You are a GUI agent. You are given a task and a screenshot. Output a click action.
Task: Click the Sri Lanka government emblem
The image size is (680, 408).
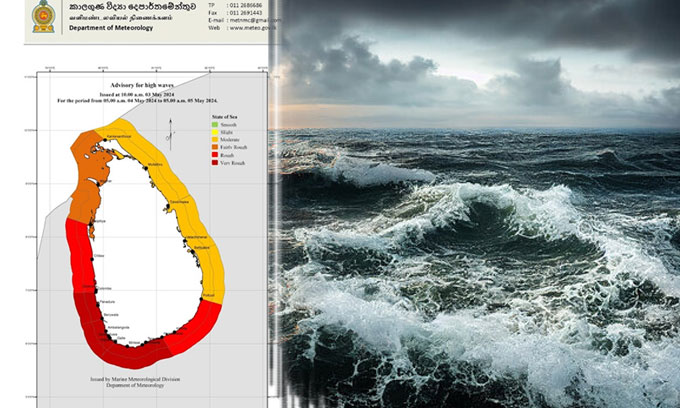(x=43, y=16)
